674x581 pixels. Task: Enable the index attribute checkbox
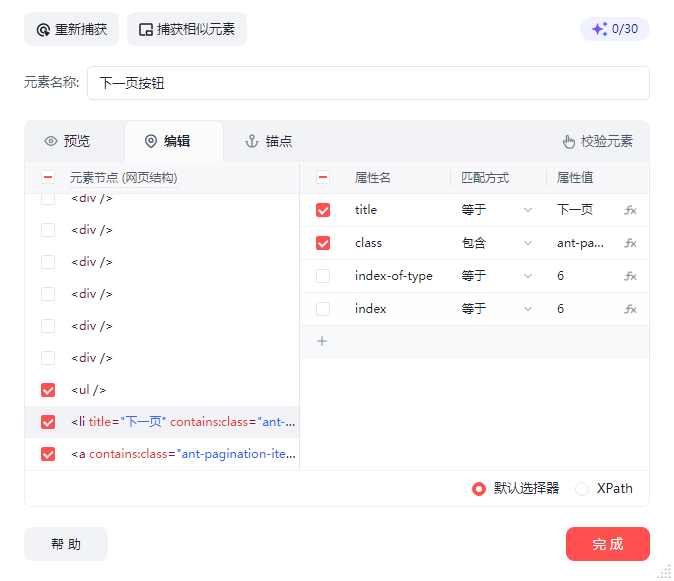[x=323, y=309]
